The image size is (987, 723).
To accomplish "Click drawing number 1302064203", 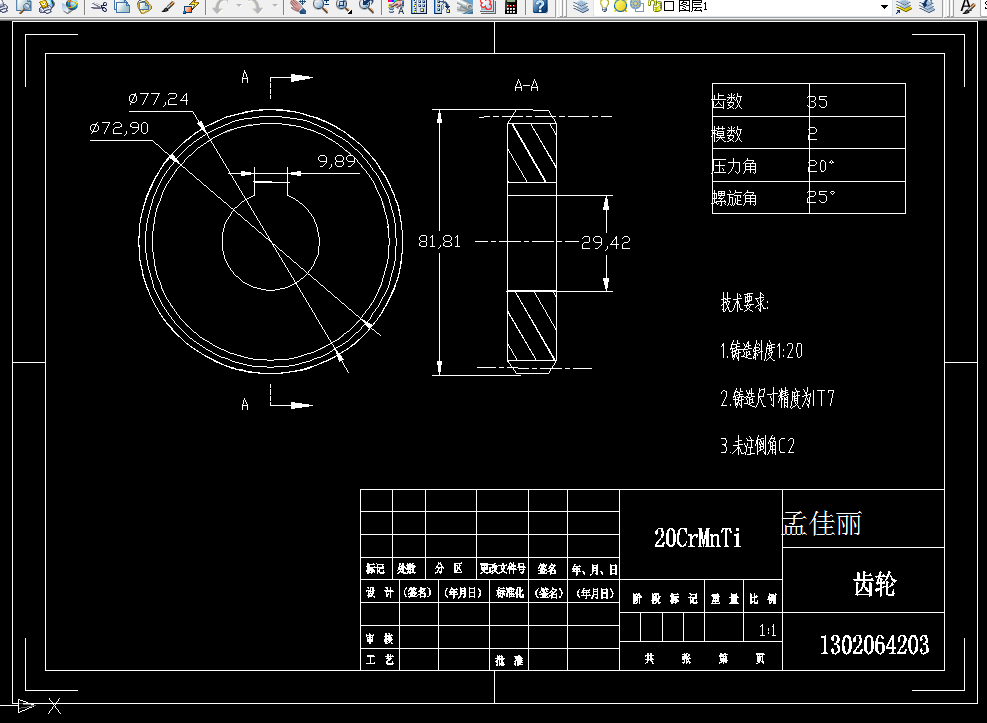I will (874, 645).
